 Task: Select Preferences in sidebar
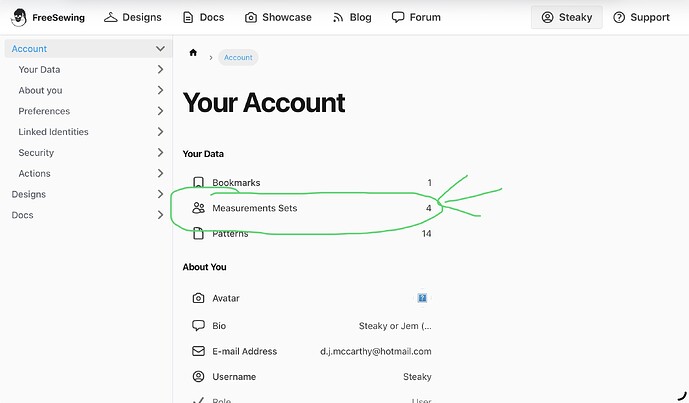44,111
